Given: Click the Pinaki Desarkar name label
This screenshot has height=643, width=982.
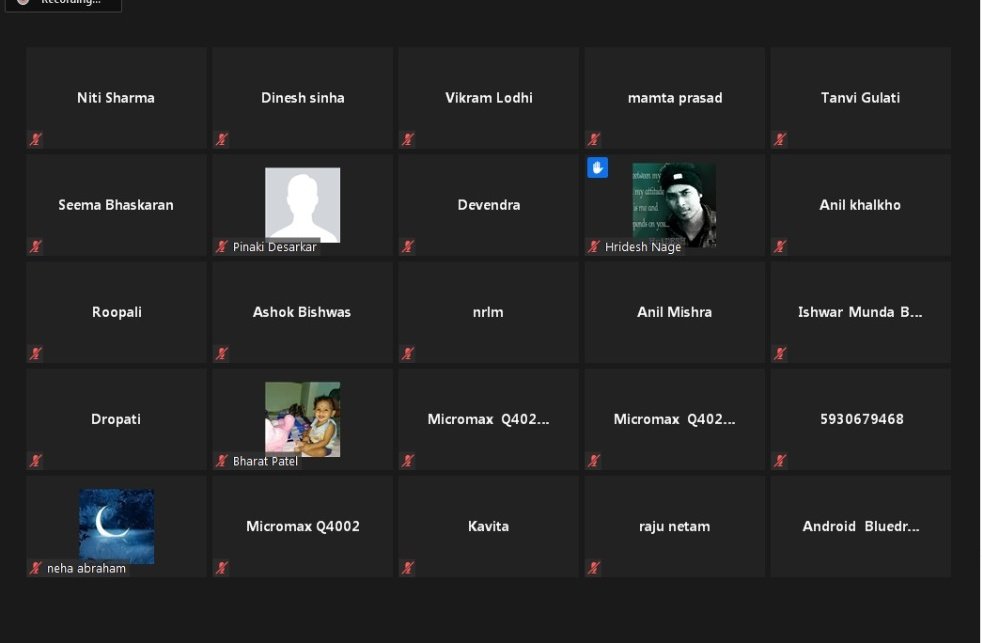Looking at the screenshot, I should click(x=274, y=247).
